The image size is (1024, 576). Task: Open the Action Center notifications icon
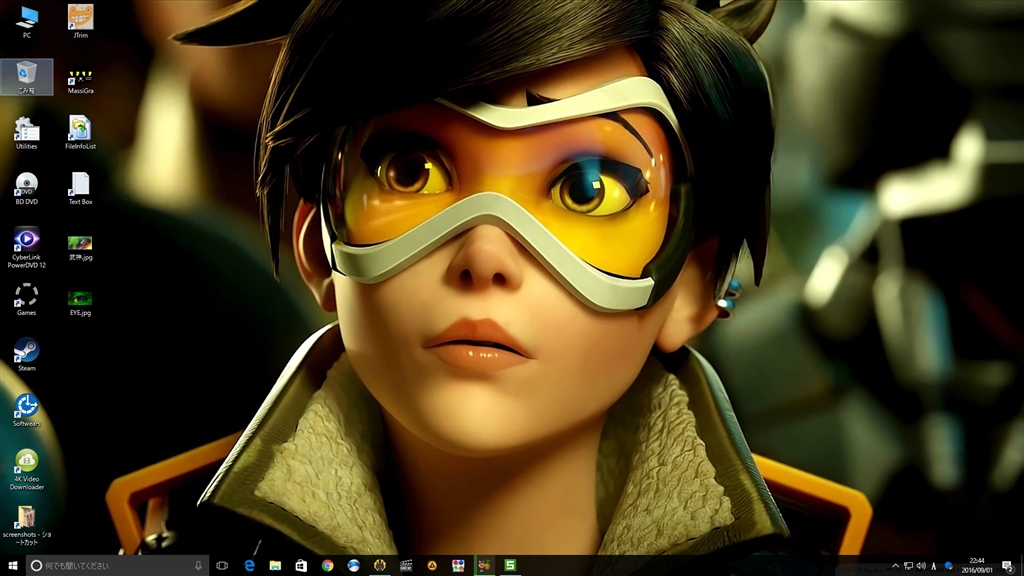pyautogui.click(x=1008, y=566)
